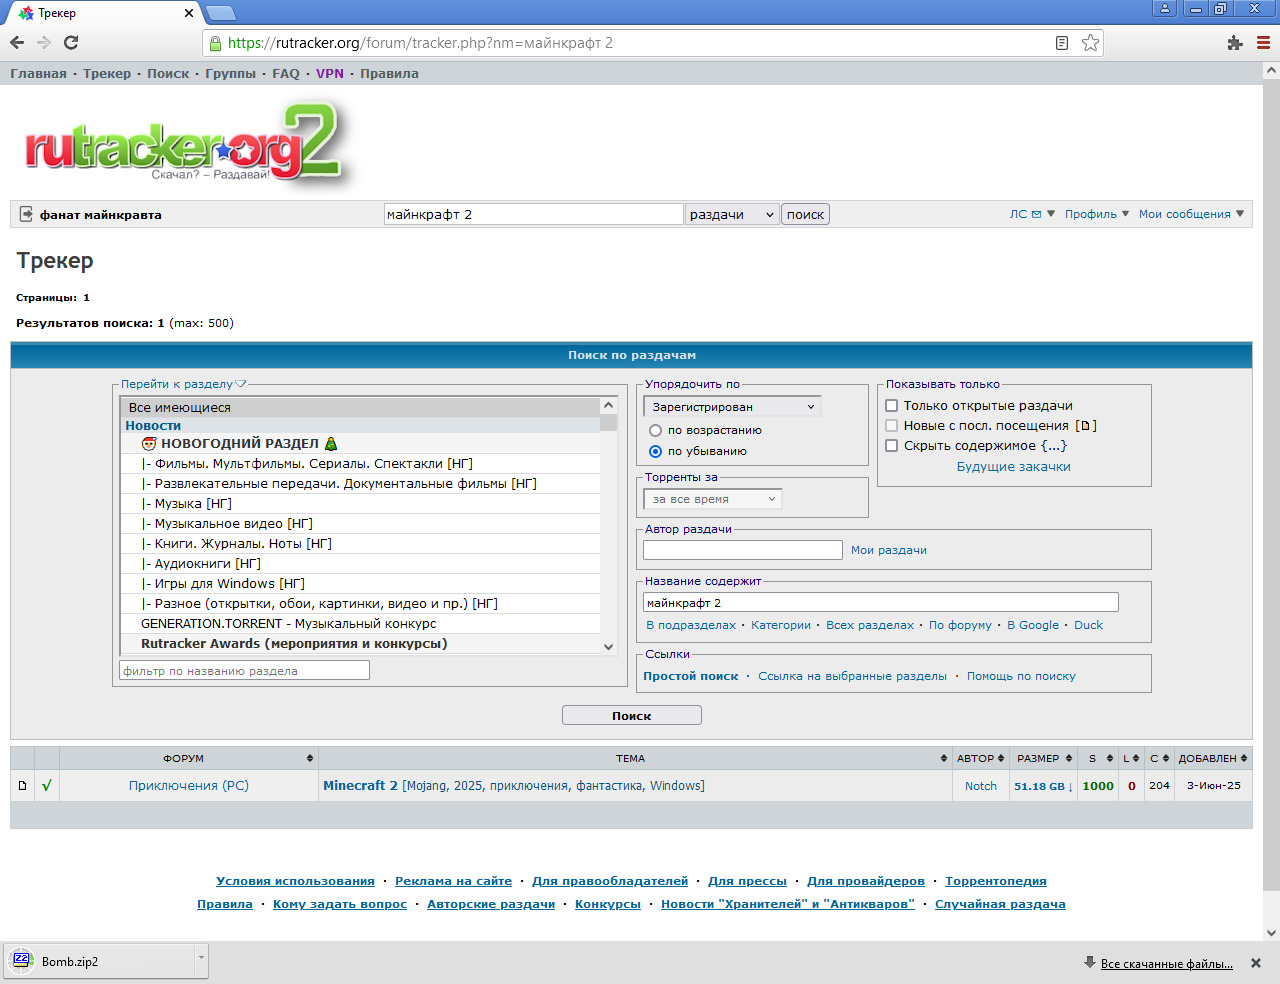
Task: Open Главная in top navigation
Action: pyautogui.click(x=38, y=74)
